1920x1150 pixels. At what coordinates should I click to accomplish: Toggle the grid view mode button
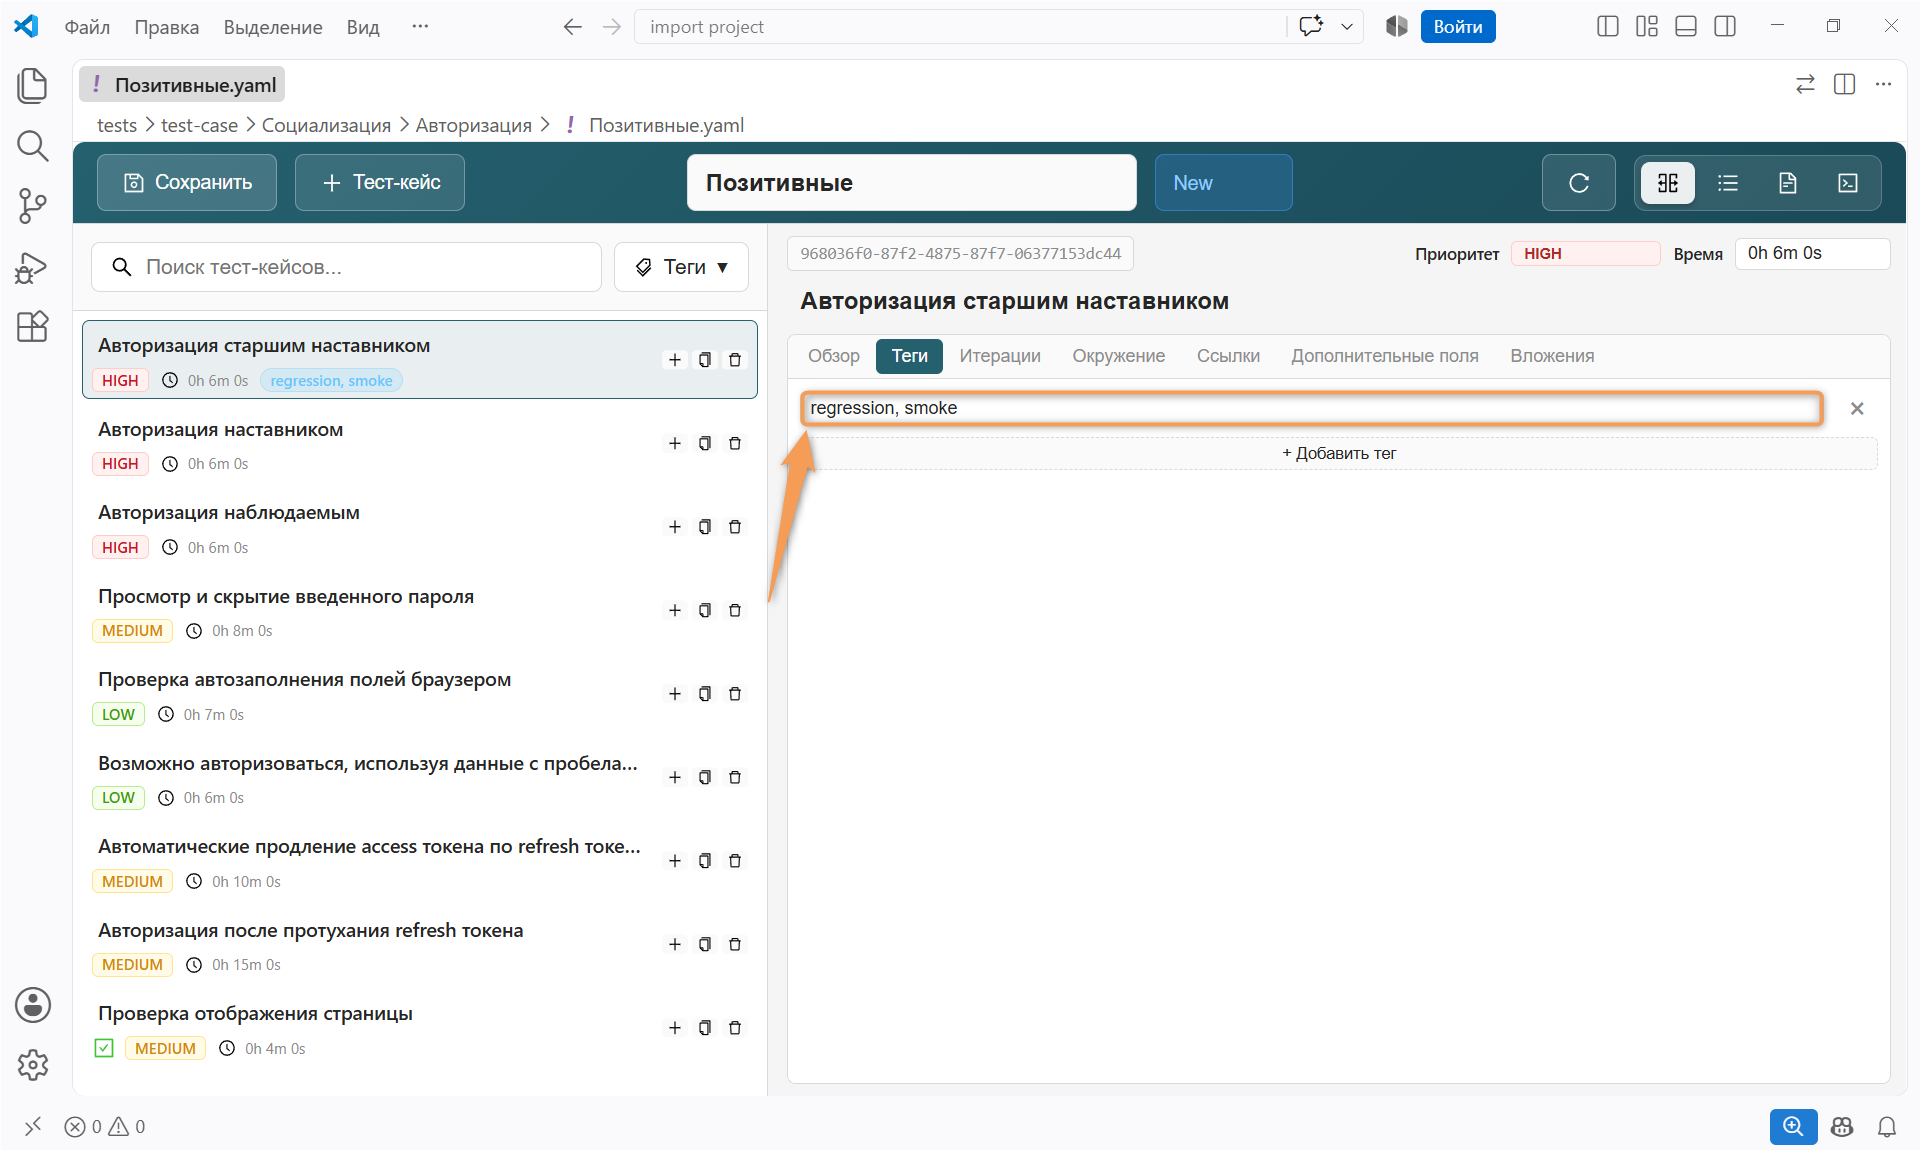coord(1668,183)
